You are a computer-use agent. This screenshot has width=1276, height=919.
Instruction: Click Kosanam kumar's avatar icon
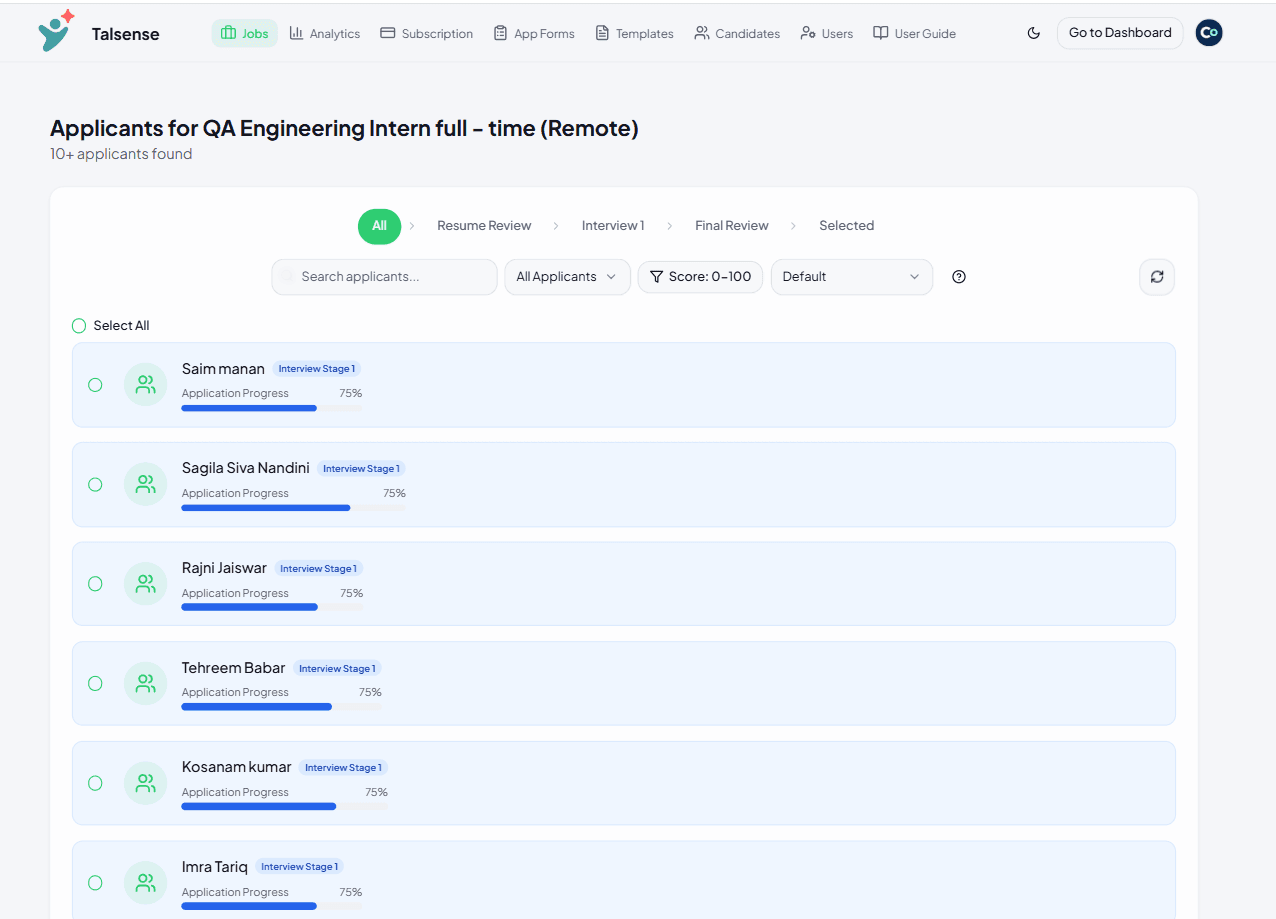(146, 783)
